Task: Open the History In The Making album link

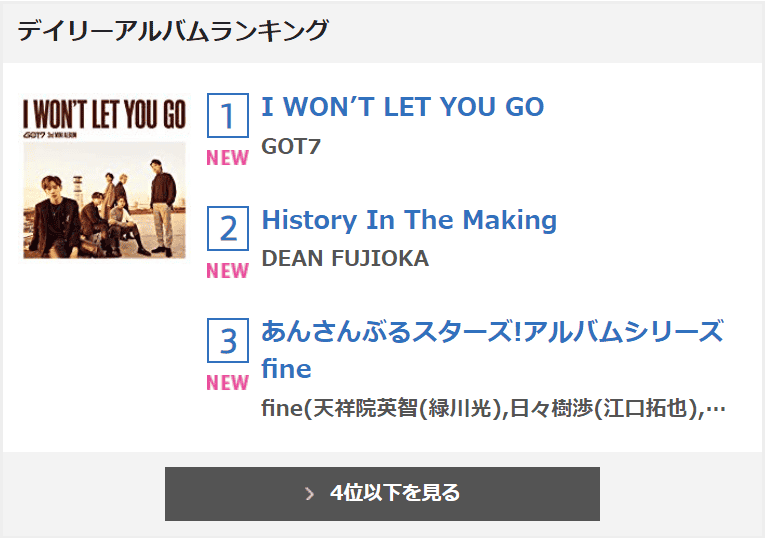Action: [408, 220]
